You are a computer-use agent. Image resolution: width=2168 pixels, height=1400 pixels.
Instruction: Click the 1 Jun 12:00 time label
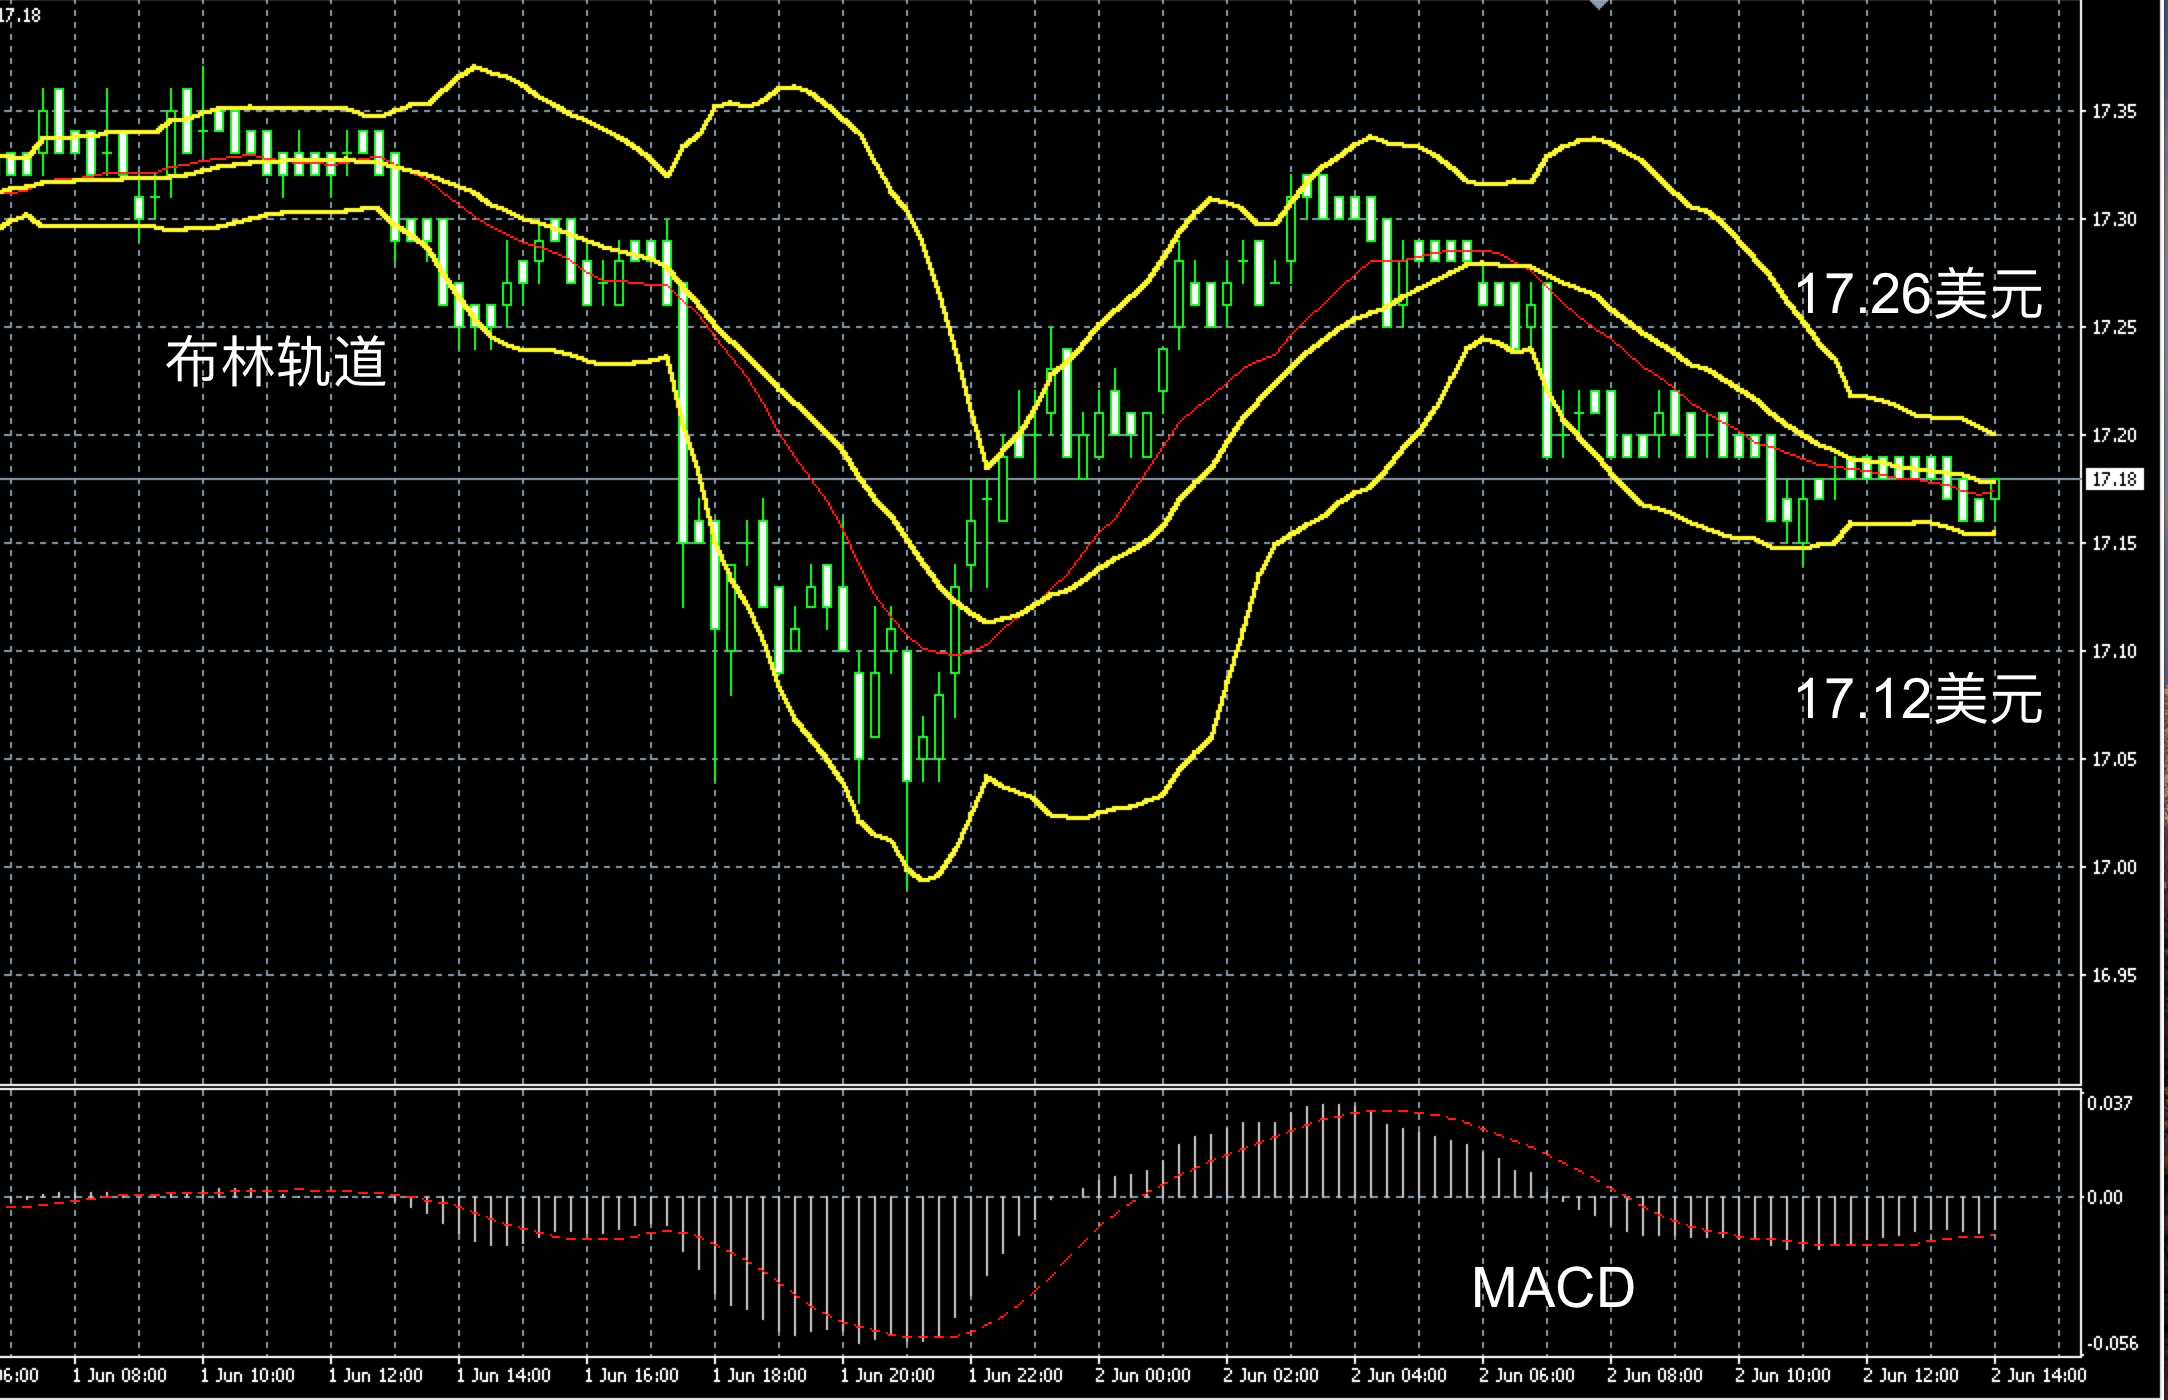[x=375, y=1376]
